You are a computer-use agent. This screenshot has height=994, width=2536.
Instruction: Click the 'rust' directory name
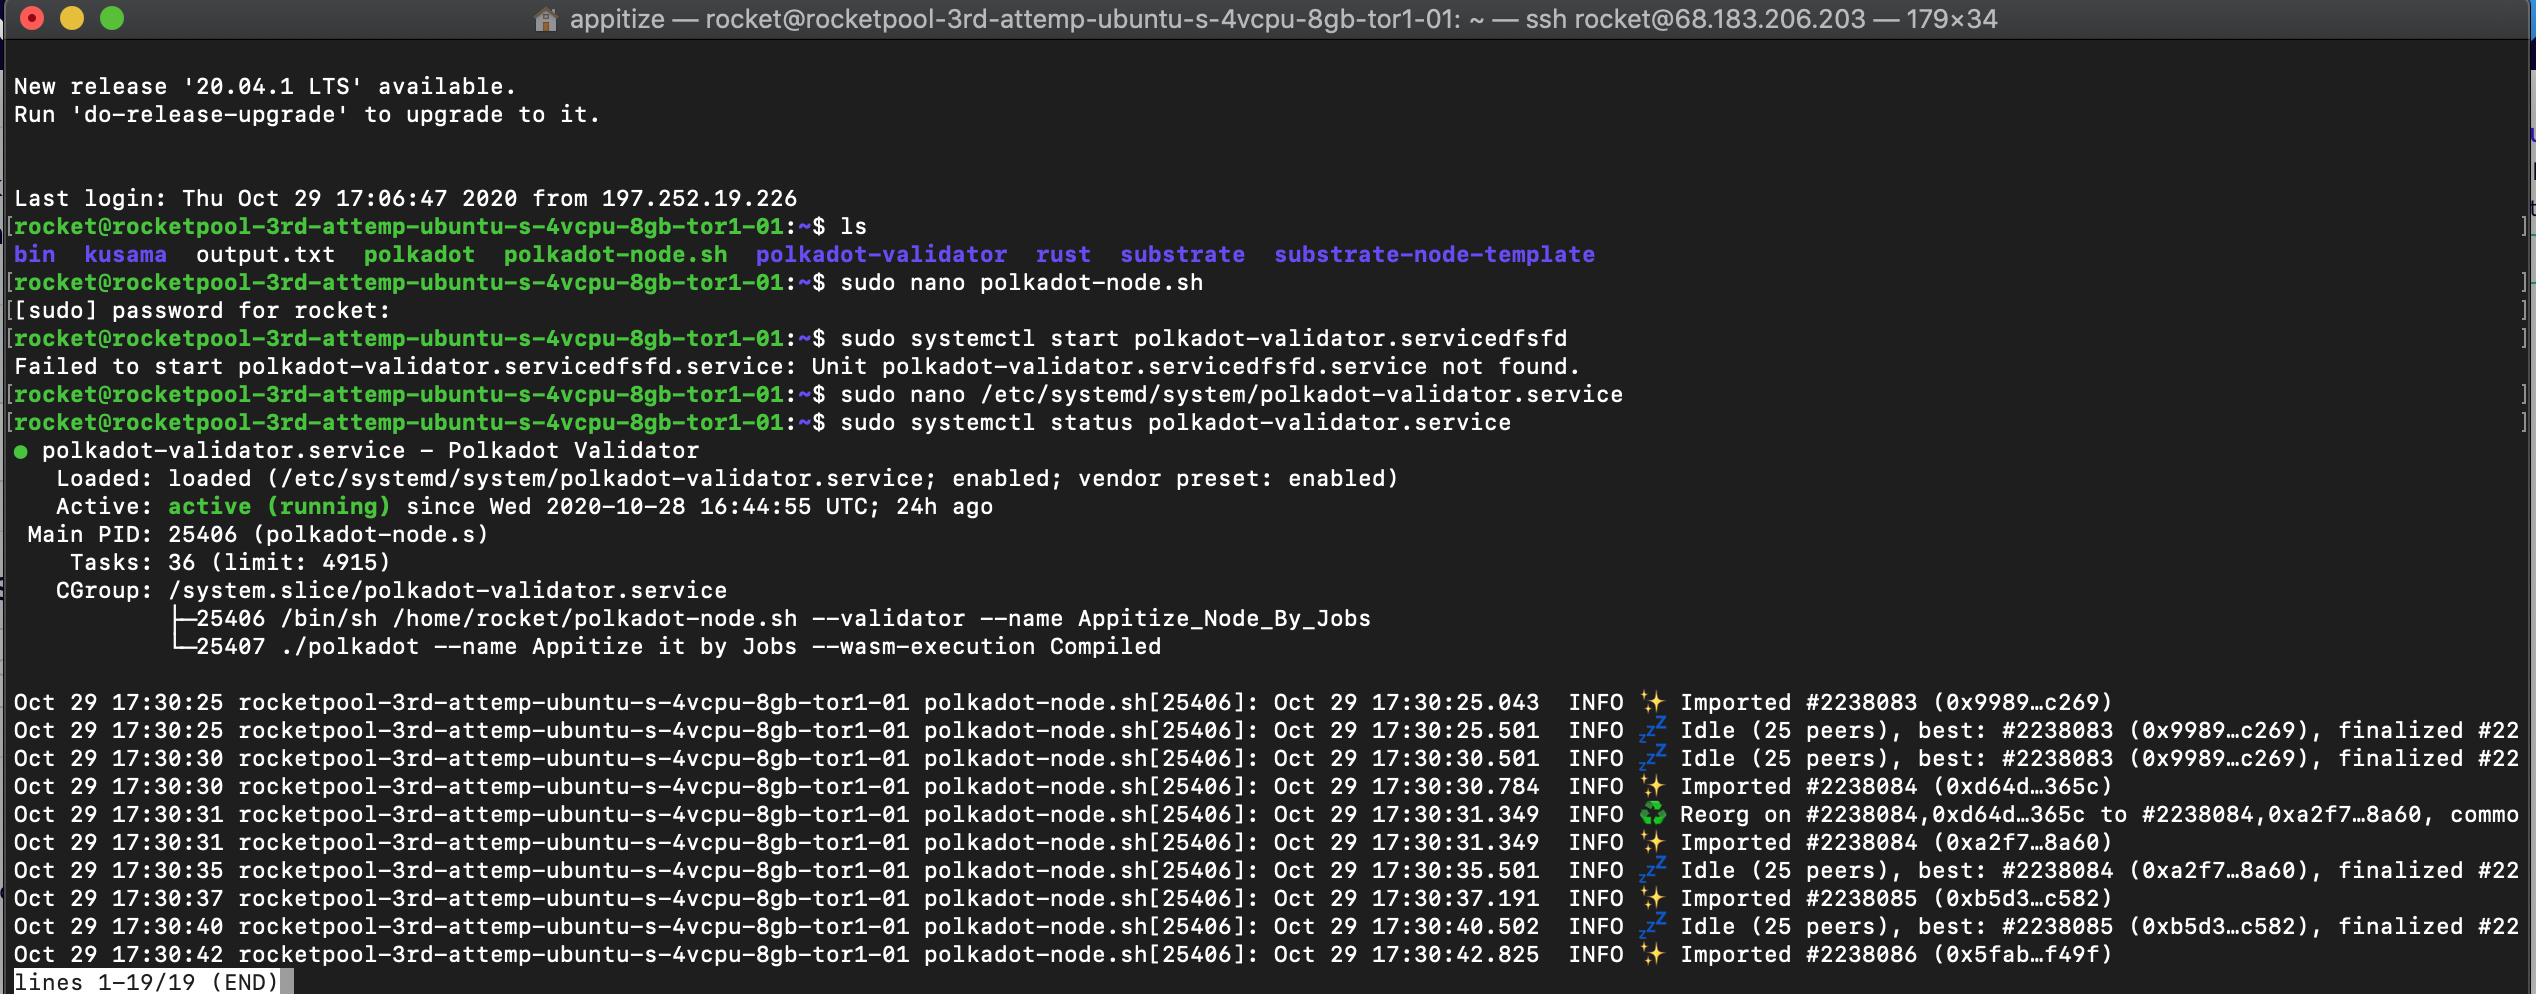coord(1063,255)
